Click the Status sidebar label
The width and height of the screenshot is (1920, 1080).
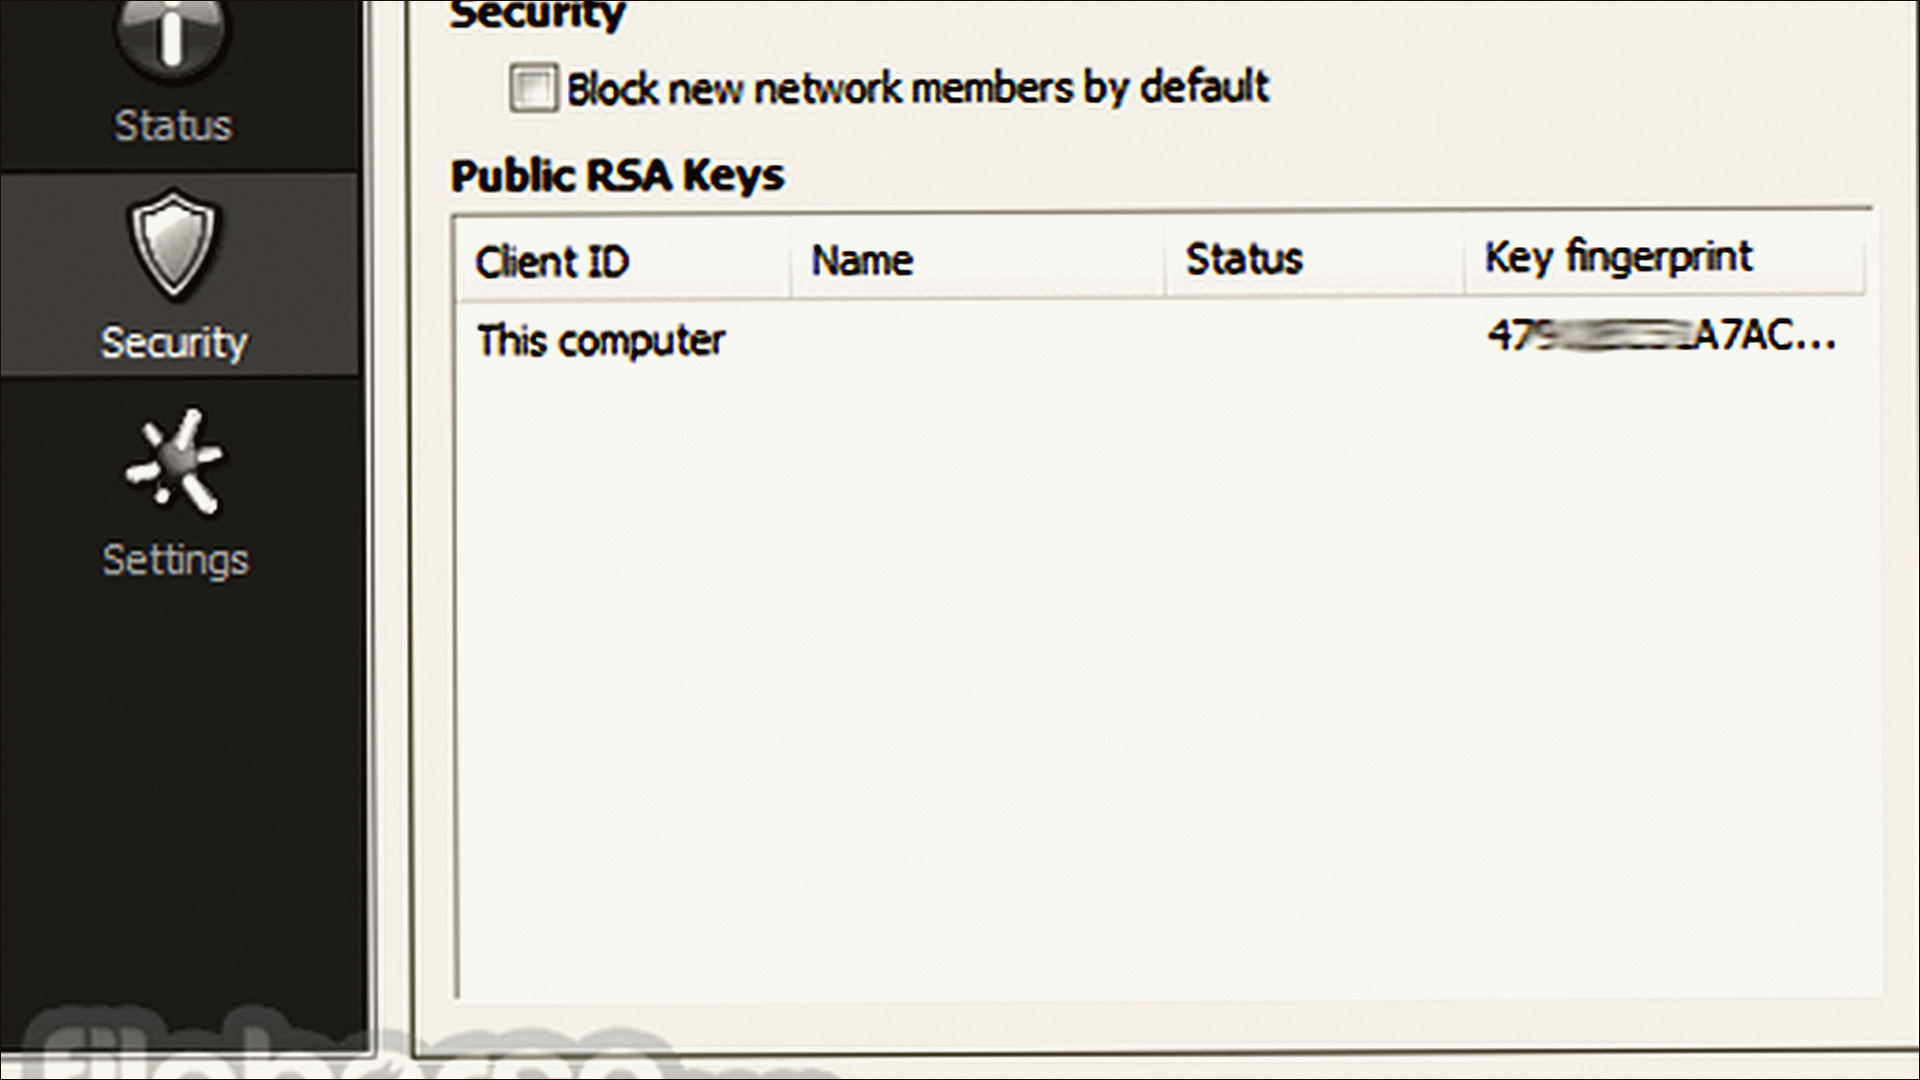click(x=172, y=125)
